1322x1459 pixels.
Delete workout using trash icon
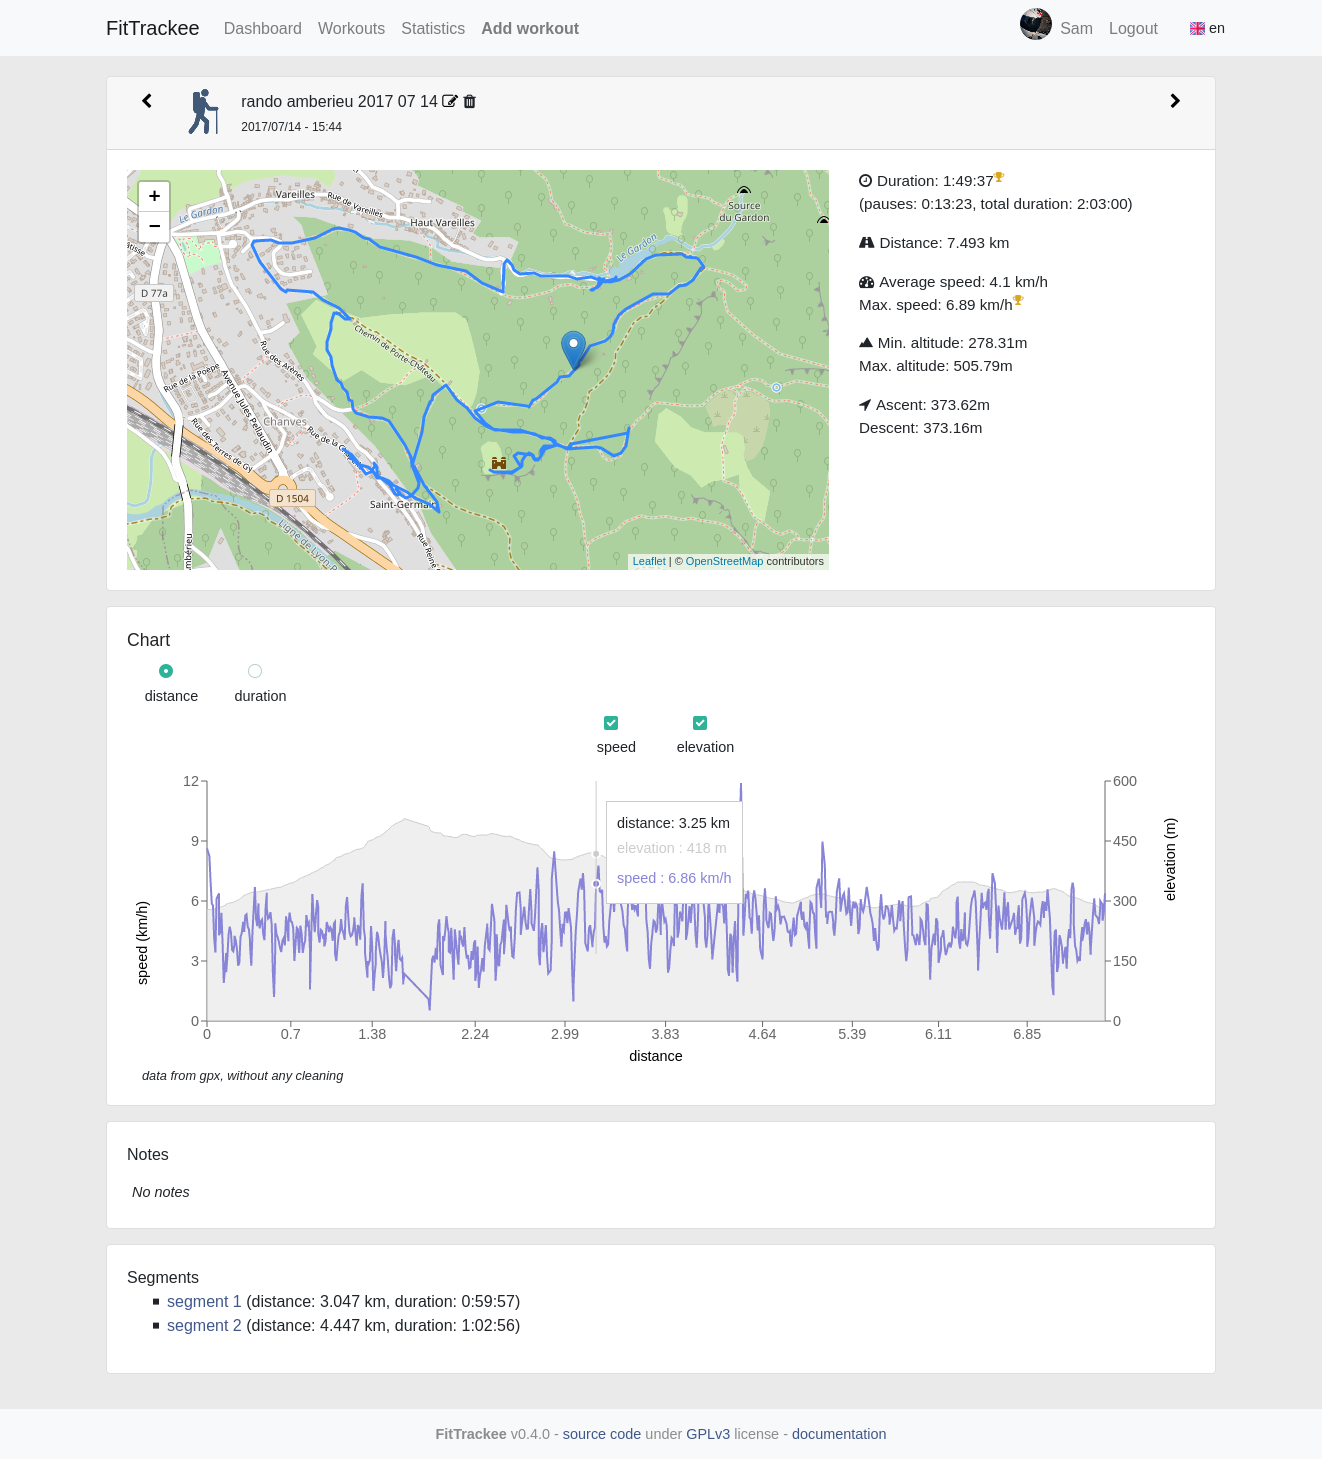click(x=470, y=101)
